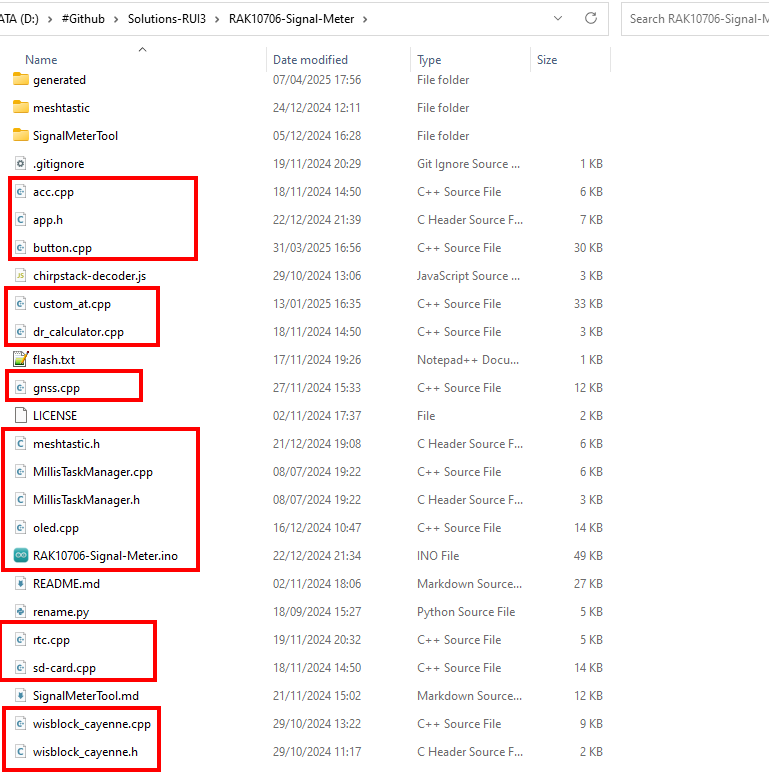
Task: Click the refresh button in address bar
Action: (x=591, y=18)
